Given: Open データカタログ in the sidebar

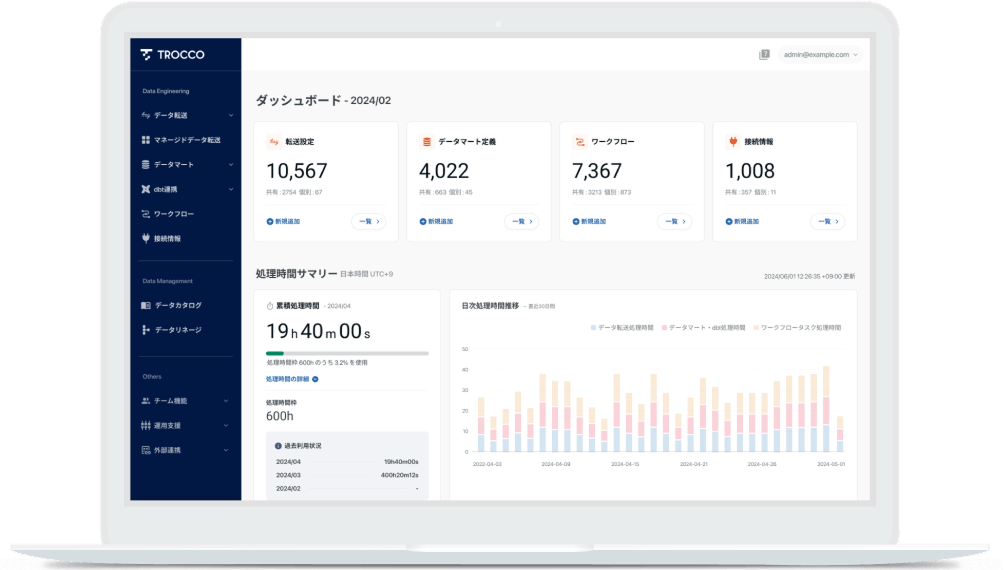Looking at the screenshot, I should [x=177, y=305].
